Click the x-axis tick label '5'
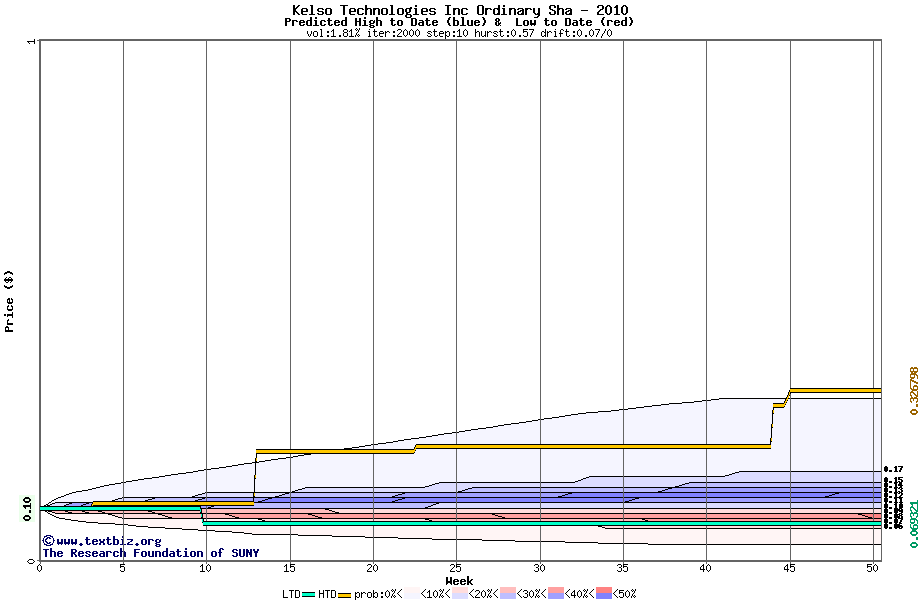 123,568
